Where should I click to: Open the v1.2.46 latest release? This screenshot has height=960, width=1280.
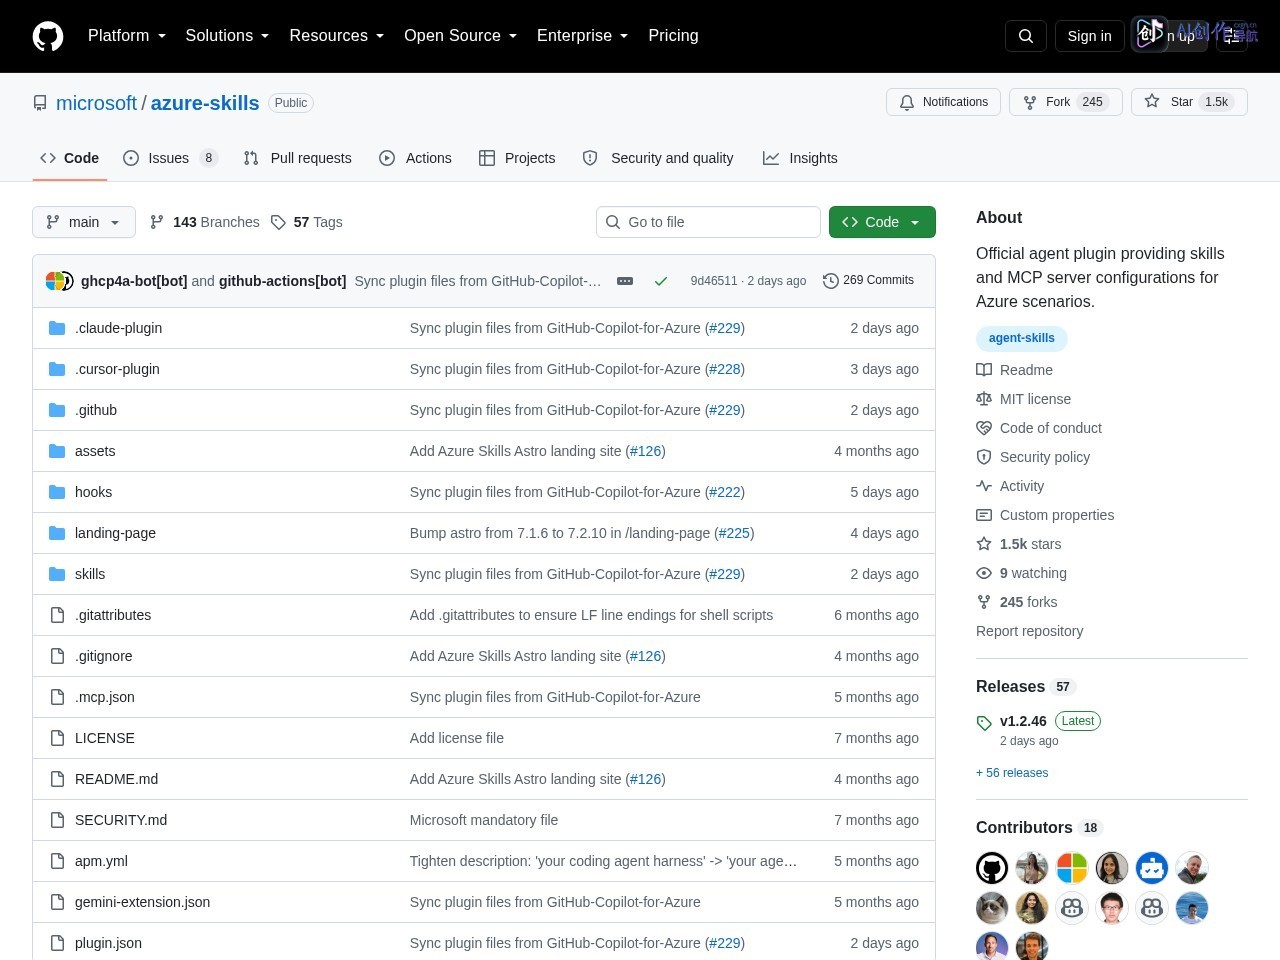pyautogui.click(x=1023, y=721)
